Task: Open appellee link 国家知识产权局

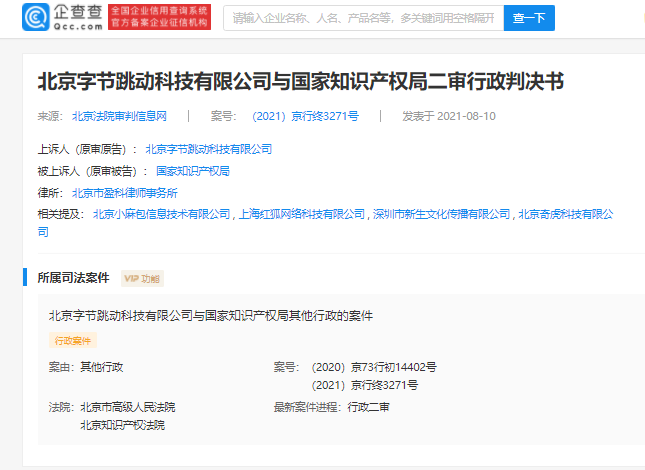Action: point(193,171)
